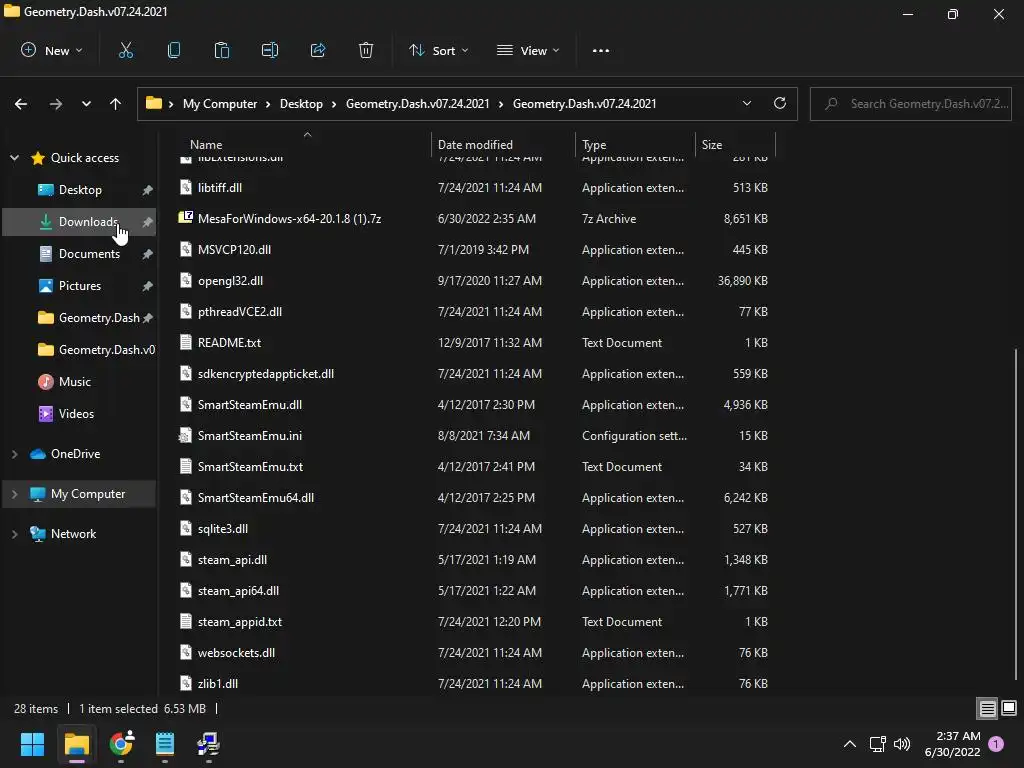This screenshot has height=768, width=1024.
Task: Click the File Explorer taskbar icon
Action: [x=76, y=744]
